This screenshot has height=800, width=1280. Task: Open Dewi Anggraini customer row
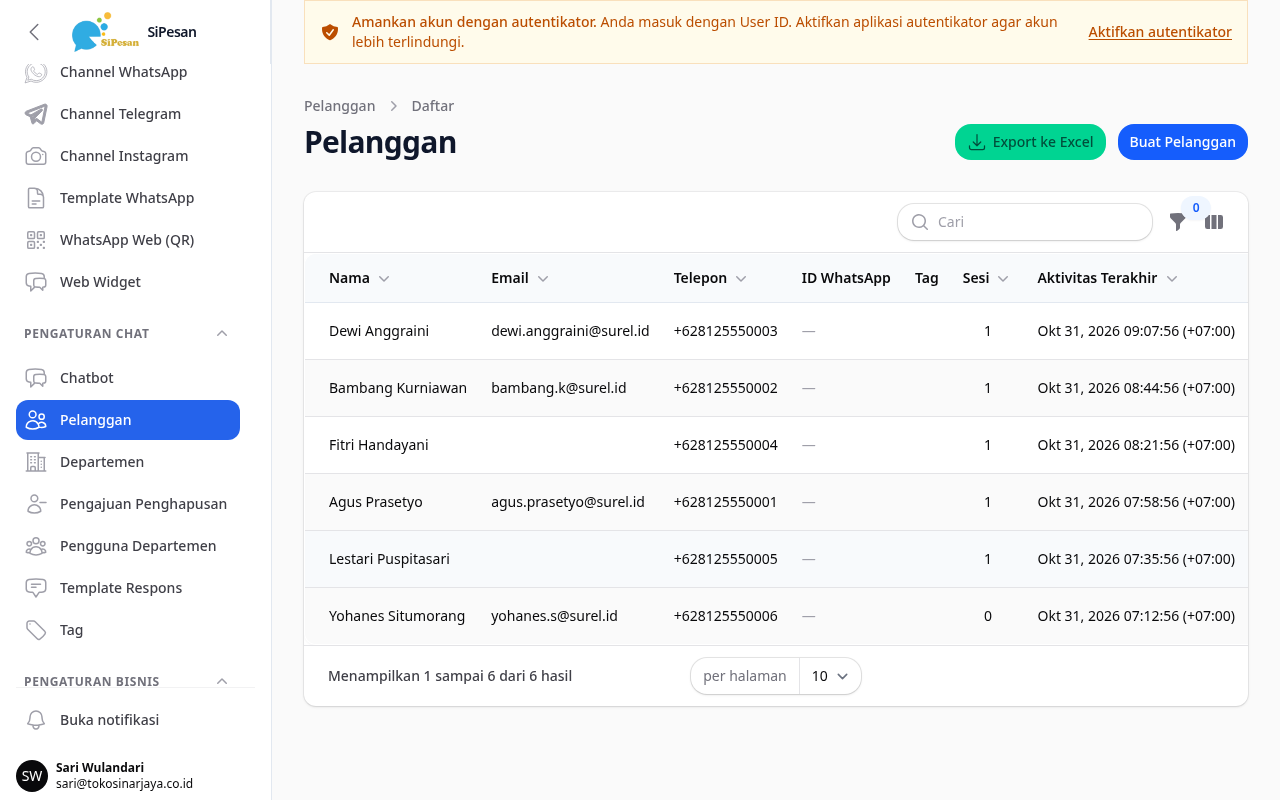pos(776,331)
